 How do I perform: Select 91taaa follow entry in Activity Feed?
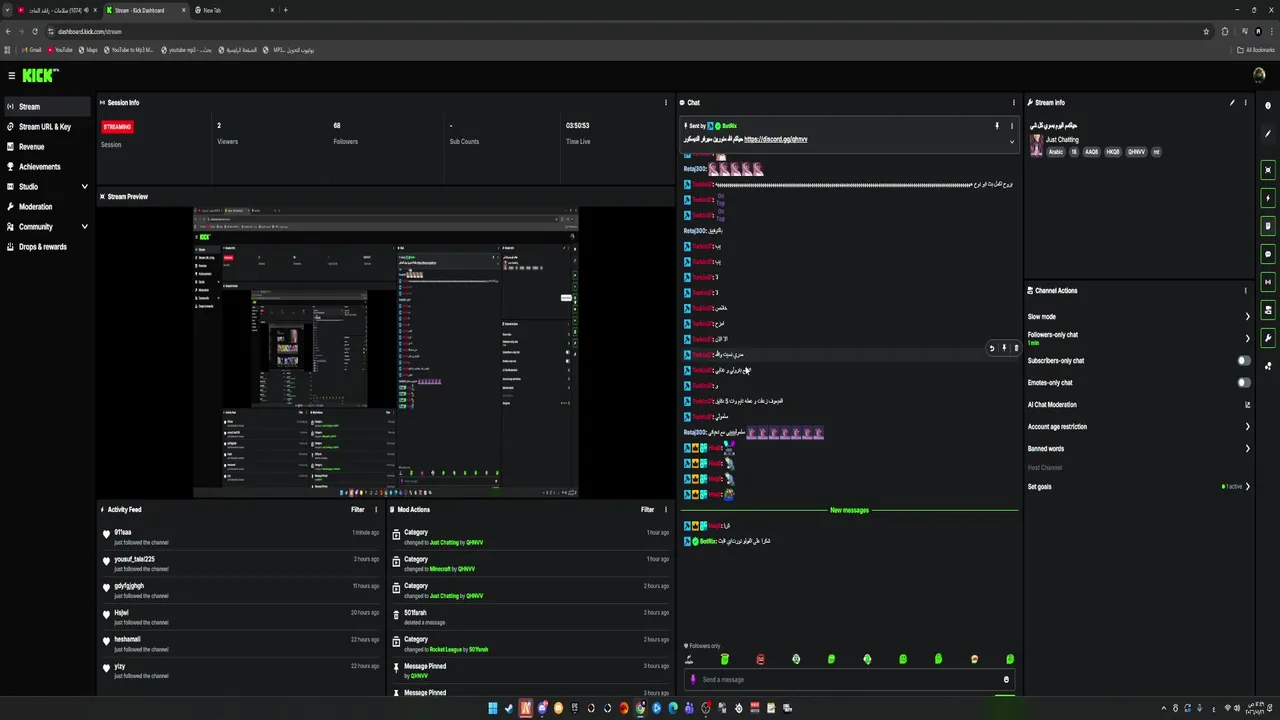coord(240,536)
